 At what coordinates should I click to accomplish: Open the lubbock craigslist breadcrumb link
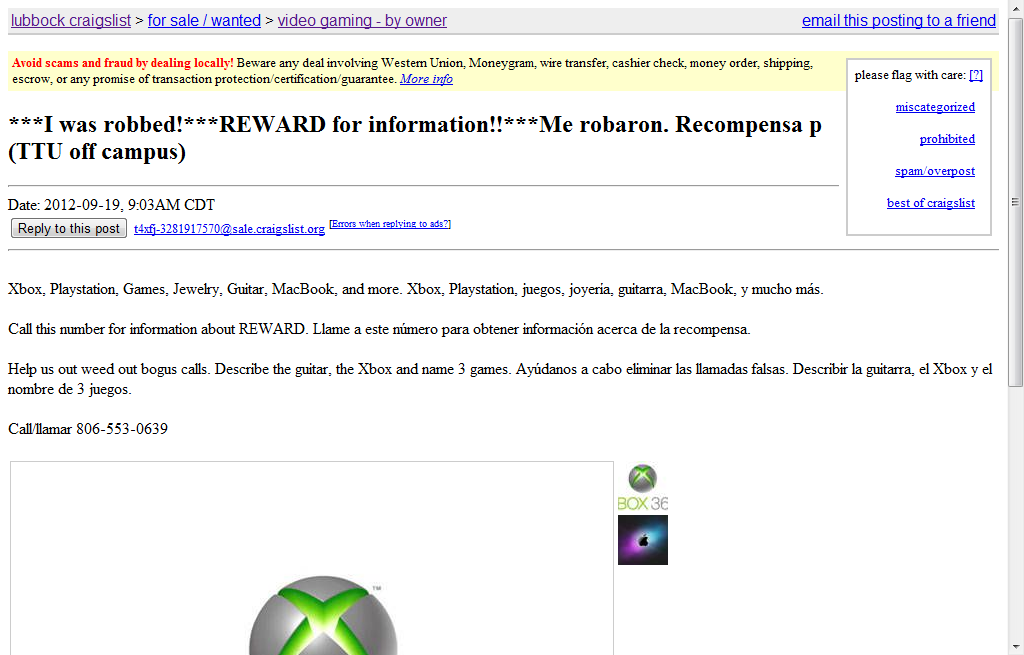(71, 21)
